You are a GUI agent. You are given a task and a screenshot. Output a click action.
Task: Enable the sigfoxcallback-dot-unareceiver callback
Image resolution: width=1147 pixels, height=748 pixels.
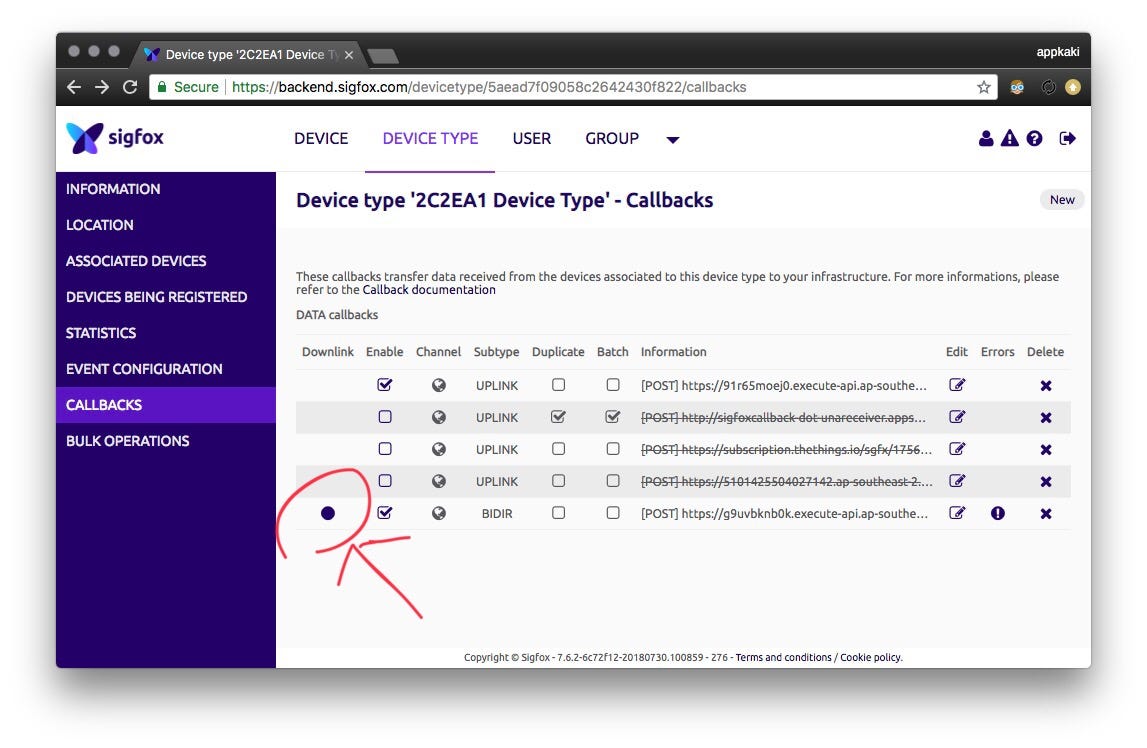click(x=385, y=417)
